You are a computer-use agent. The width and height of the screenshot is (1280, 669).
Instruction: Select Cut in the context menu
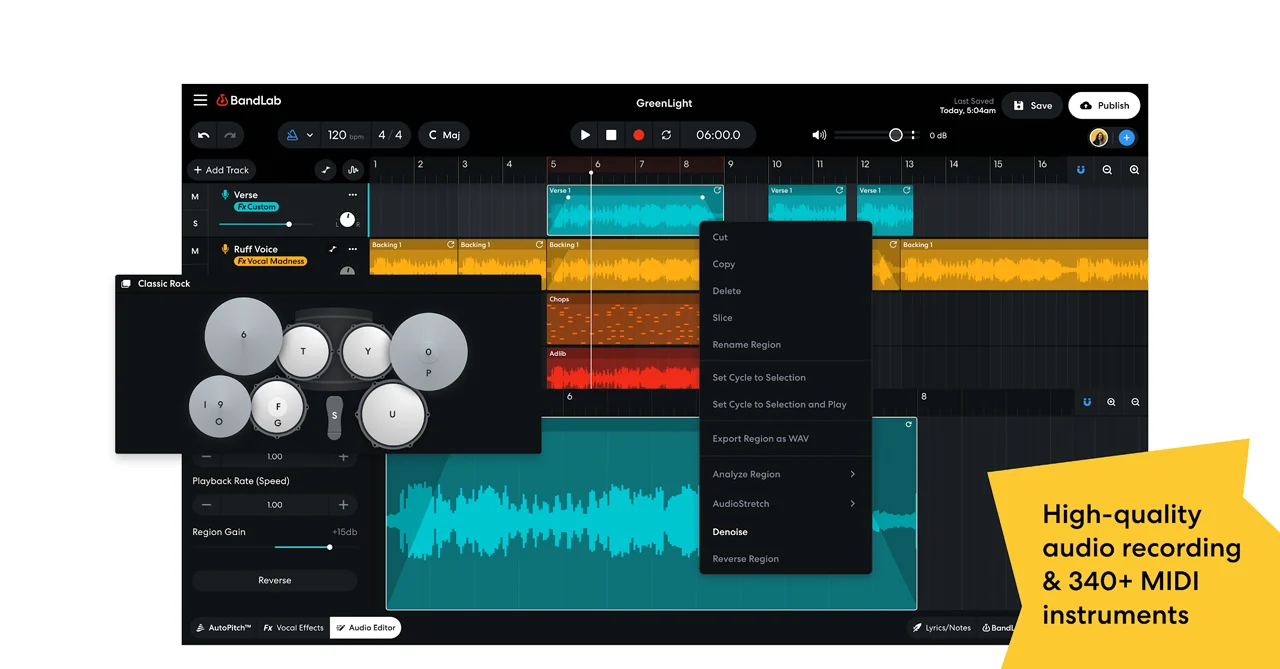point(785,237)
